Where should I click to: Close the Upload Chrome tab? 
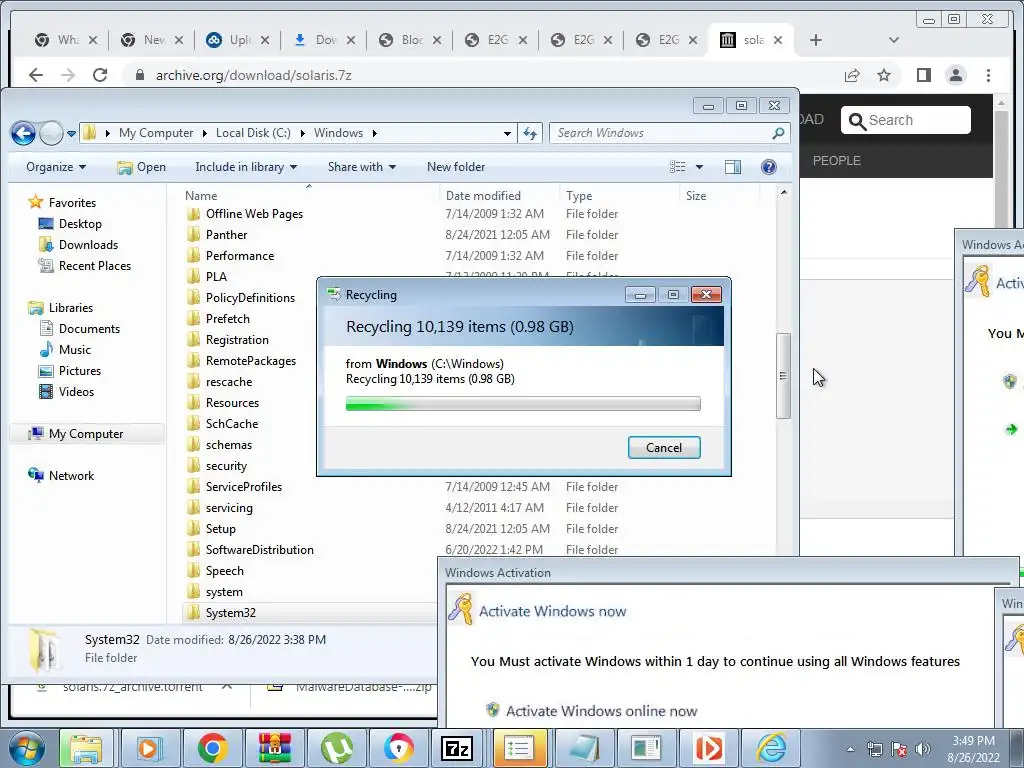click(264, 40)
